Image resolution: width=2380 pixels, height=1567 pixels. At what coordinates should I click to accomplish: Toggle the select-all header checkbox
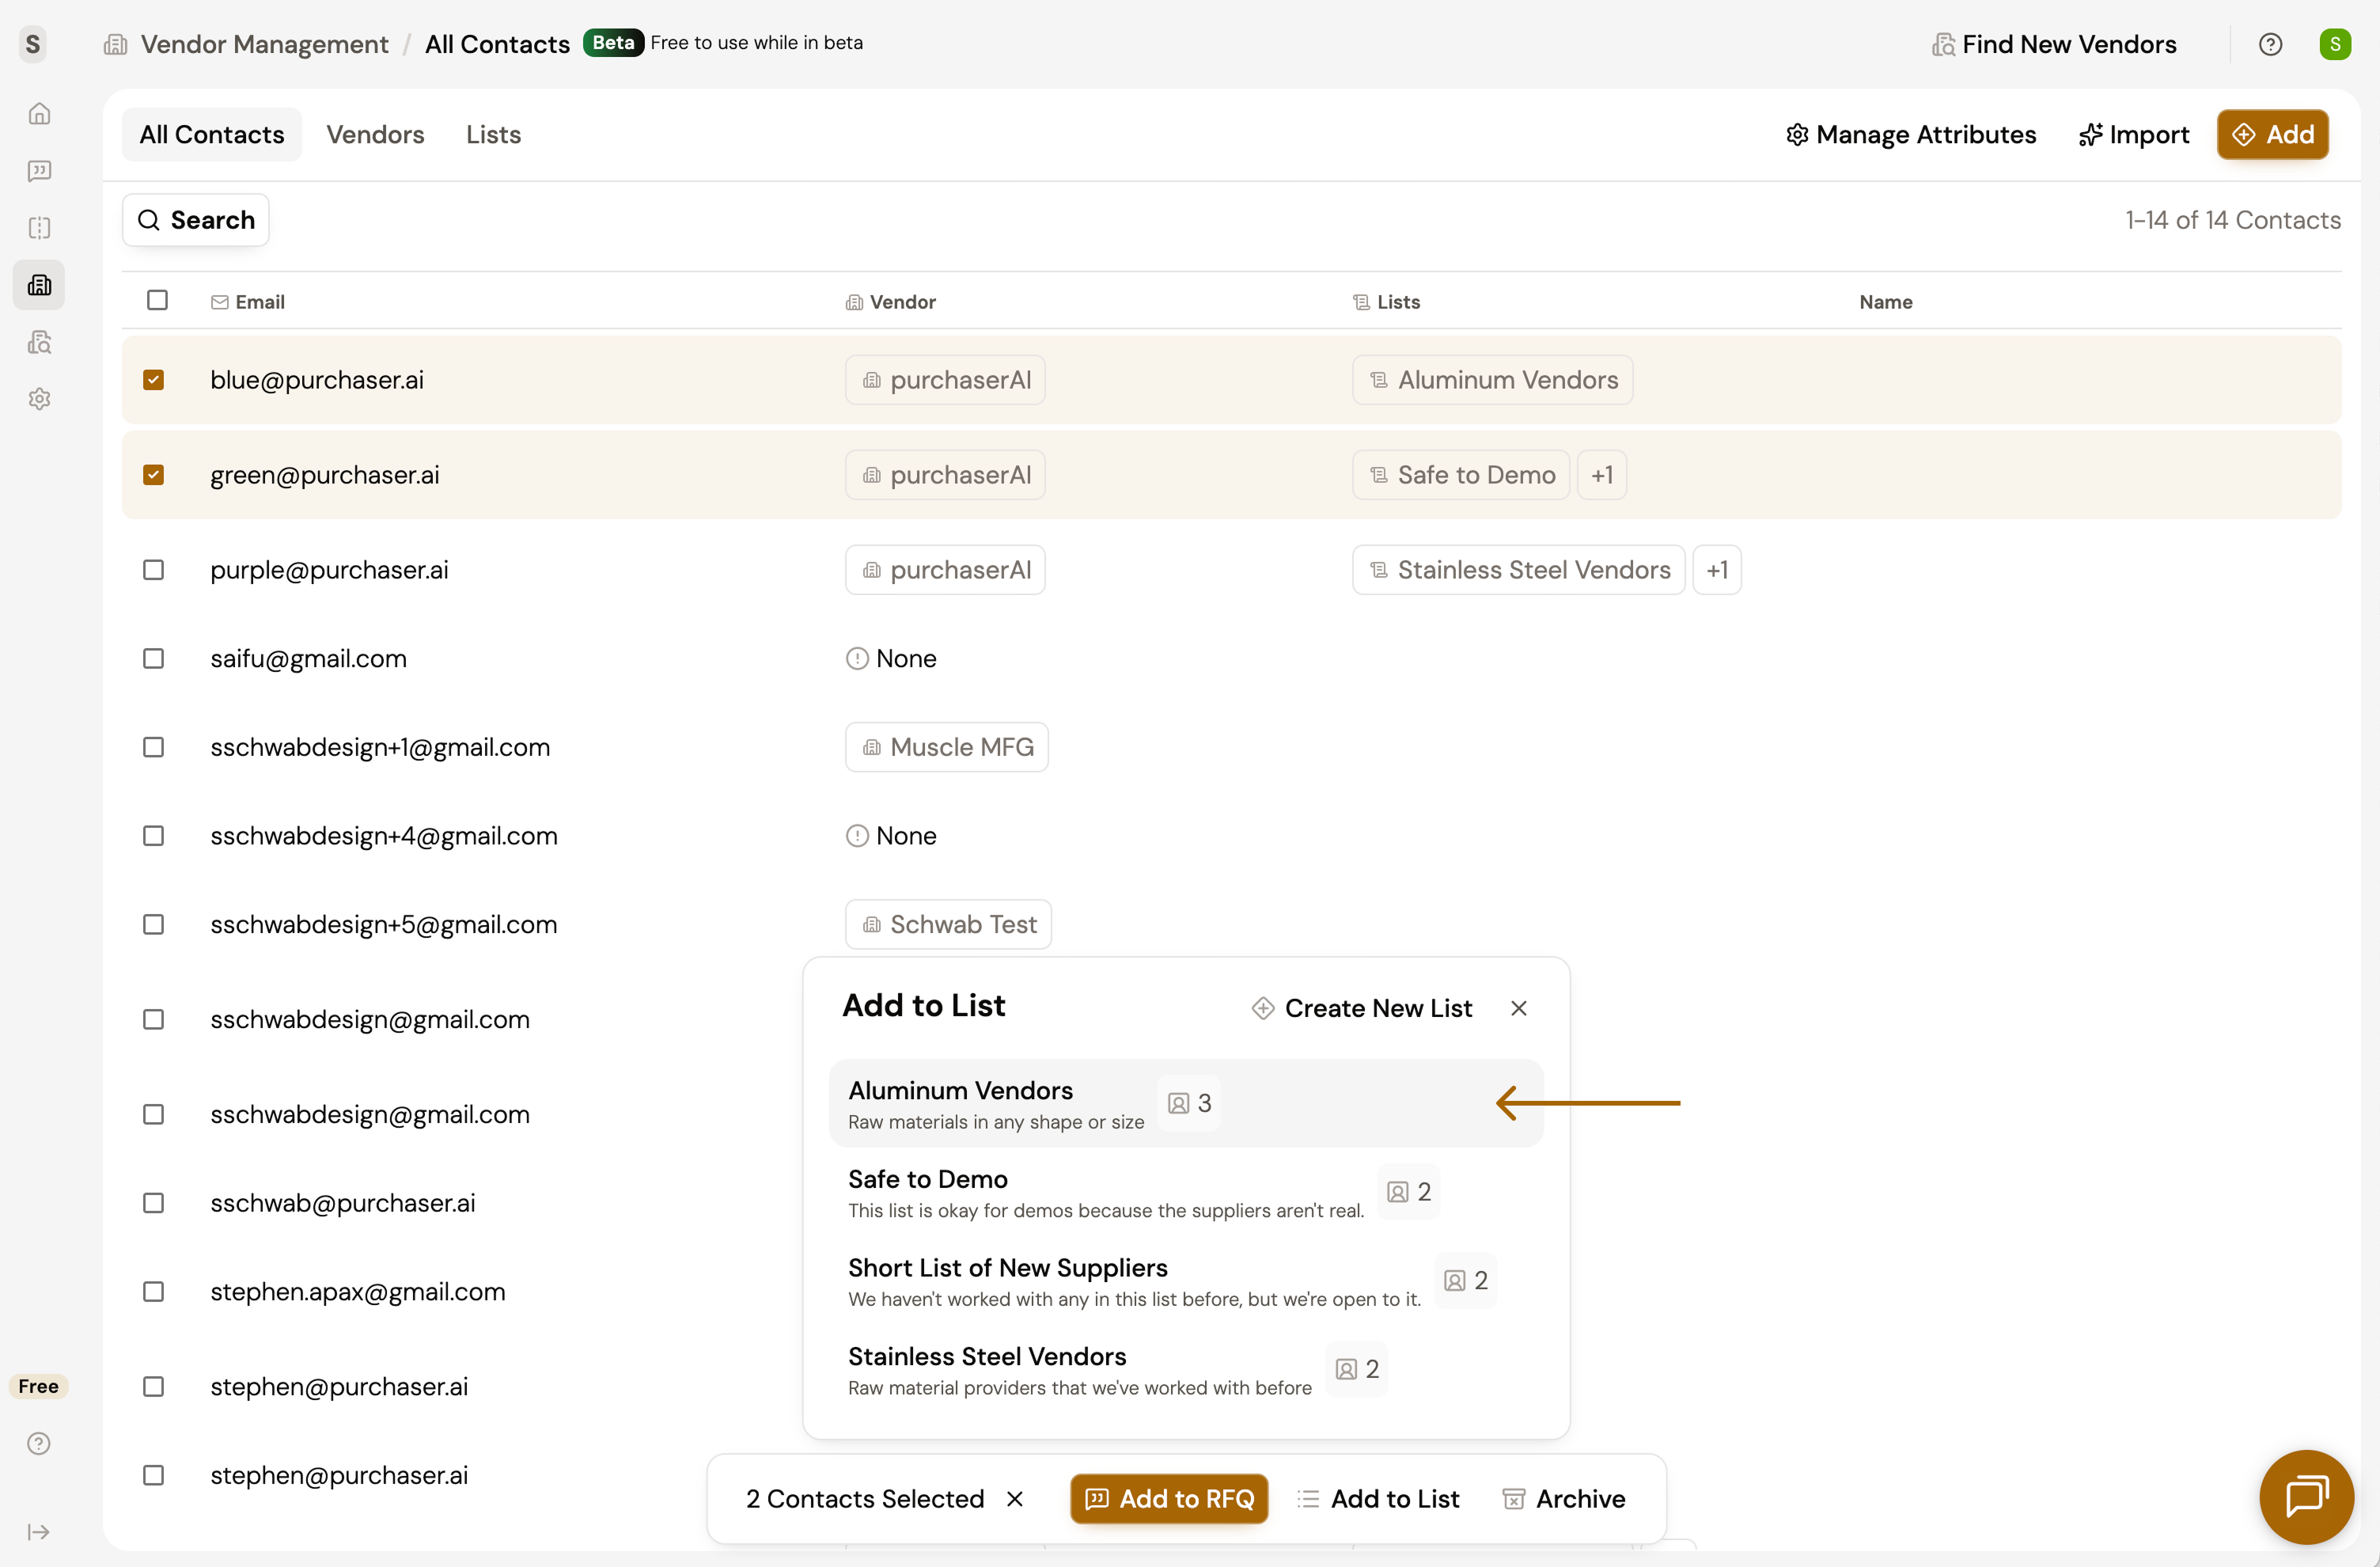157,300
